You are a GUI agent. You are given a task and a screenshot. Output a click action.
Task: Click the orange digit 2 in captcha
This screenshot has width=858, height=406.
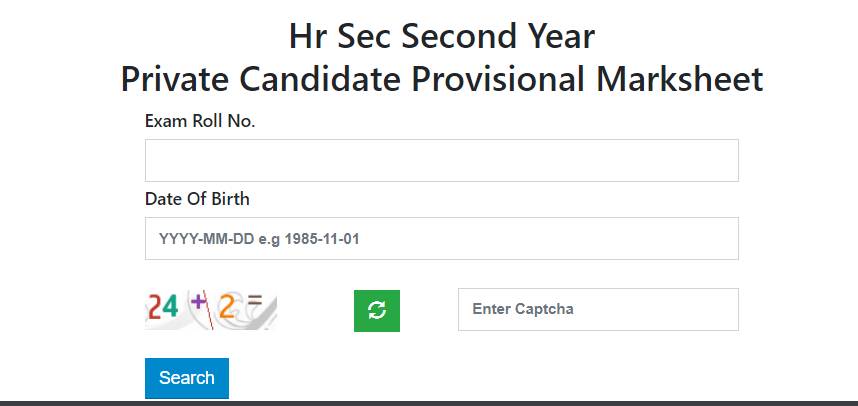point(227,308)
